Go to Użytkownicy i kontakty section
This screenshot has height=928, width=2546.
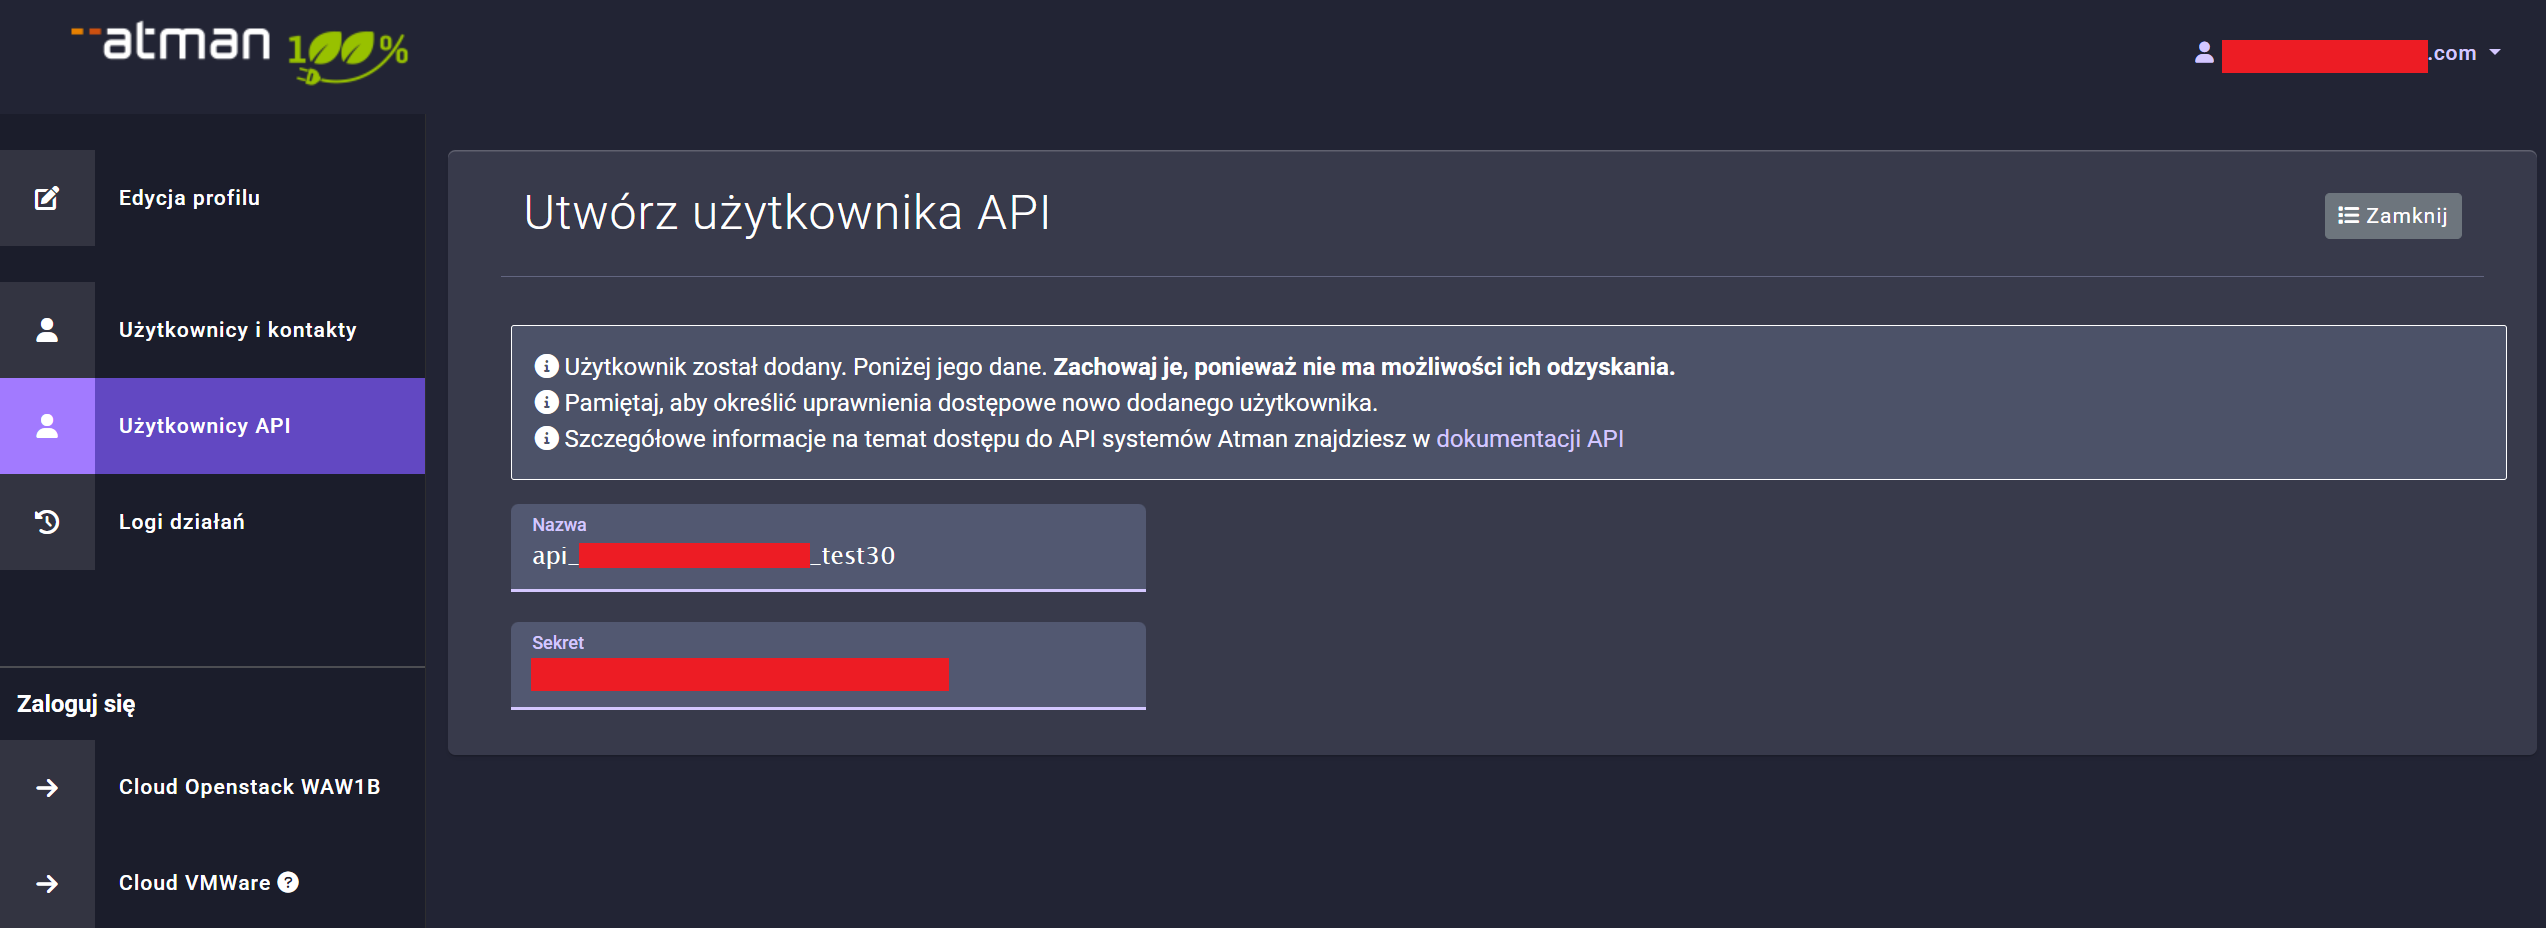(237, 330)
